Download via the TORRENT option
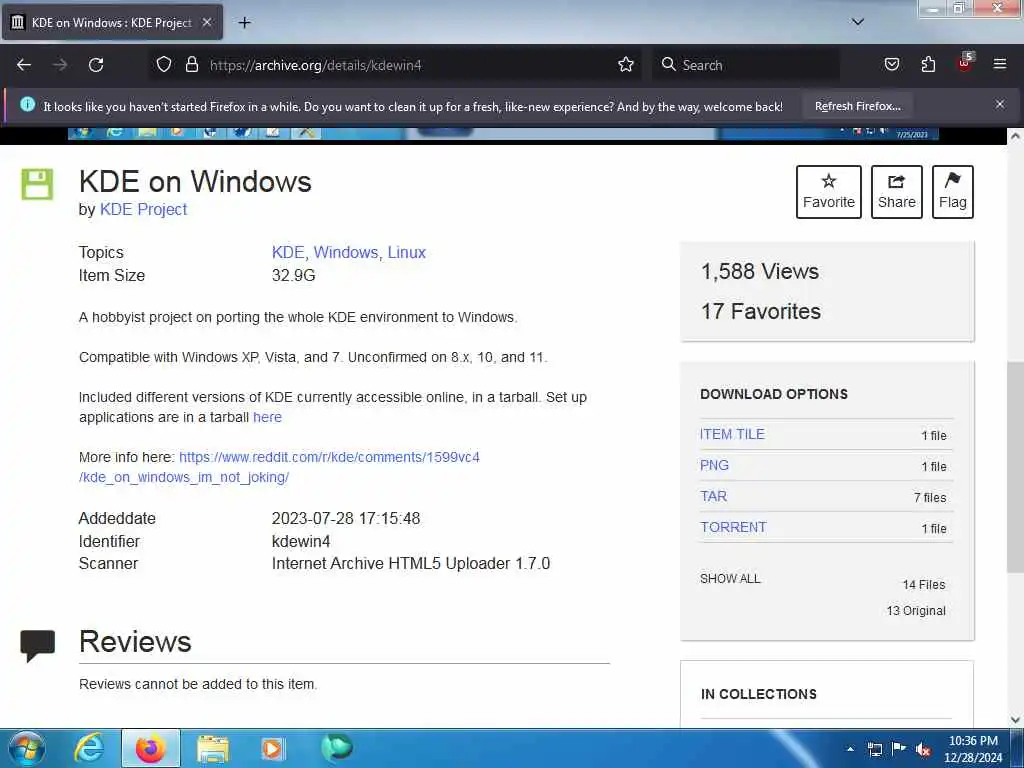This screenshot has width=1024, height=768. coord(733,528)
